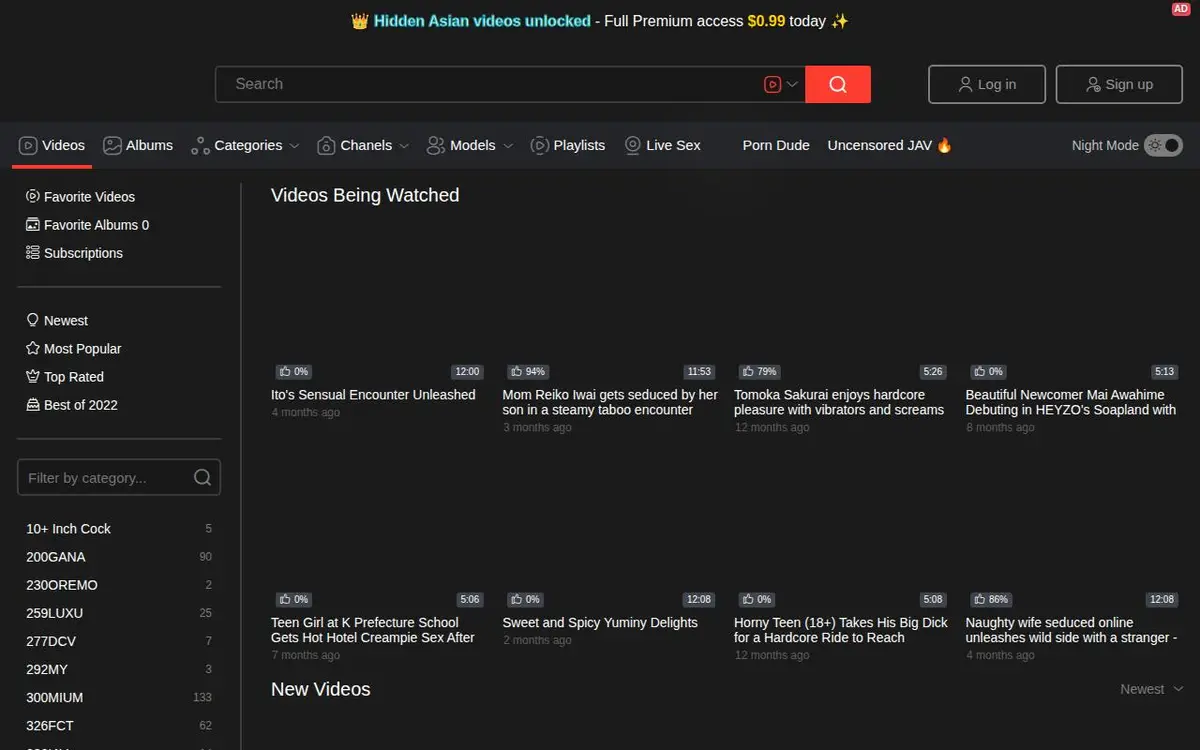Toggle the Night Mode switch
Screen dimensions: 1200x750
click(x=1163, y=145)
